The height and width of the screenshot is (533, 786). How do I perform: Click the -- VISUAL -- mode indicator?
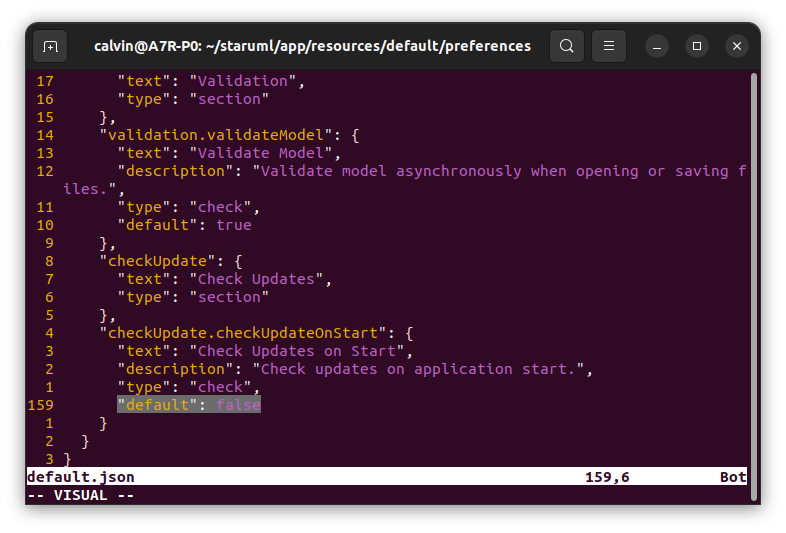coord(80,495)
